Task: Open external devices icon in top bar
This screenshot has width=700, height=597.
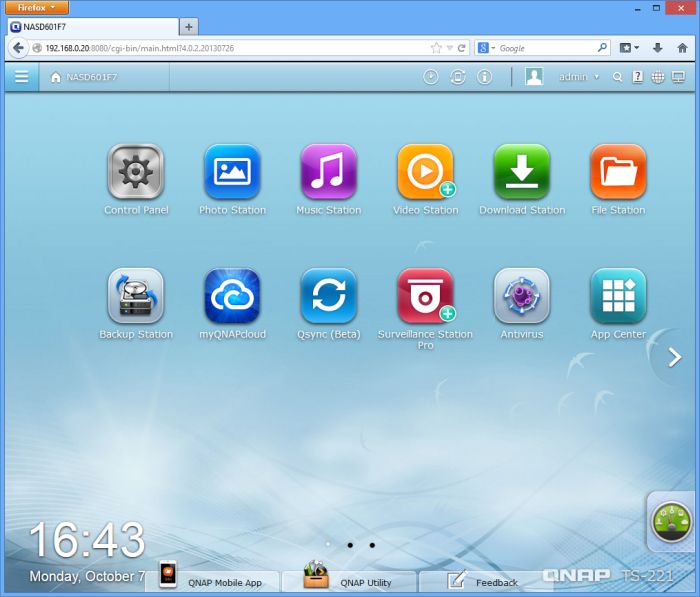Action: [x=458, y=77]
